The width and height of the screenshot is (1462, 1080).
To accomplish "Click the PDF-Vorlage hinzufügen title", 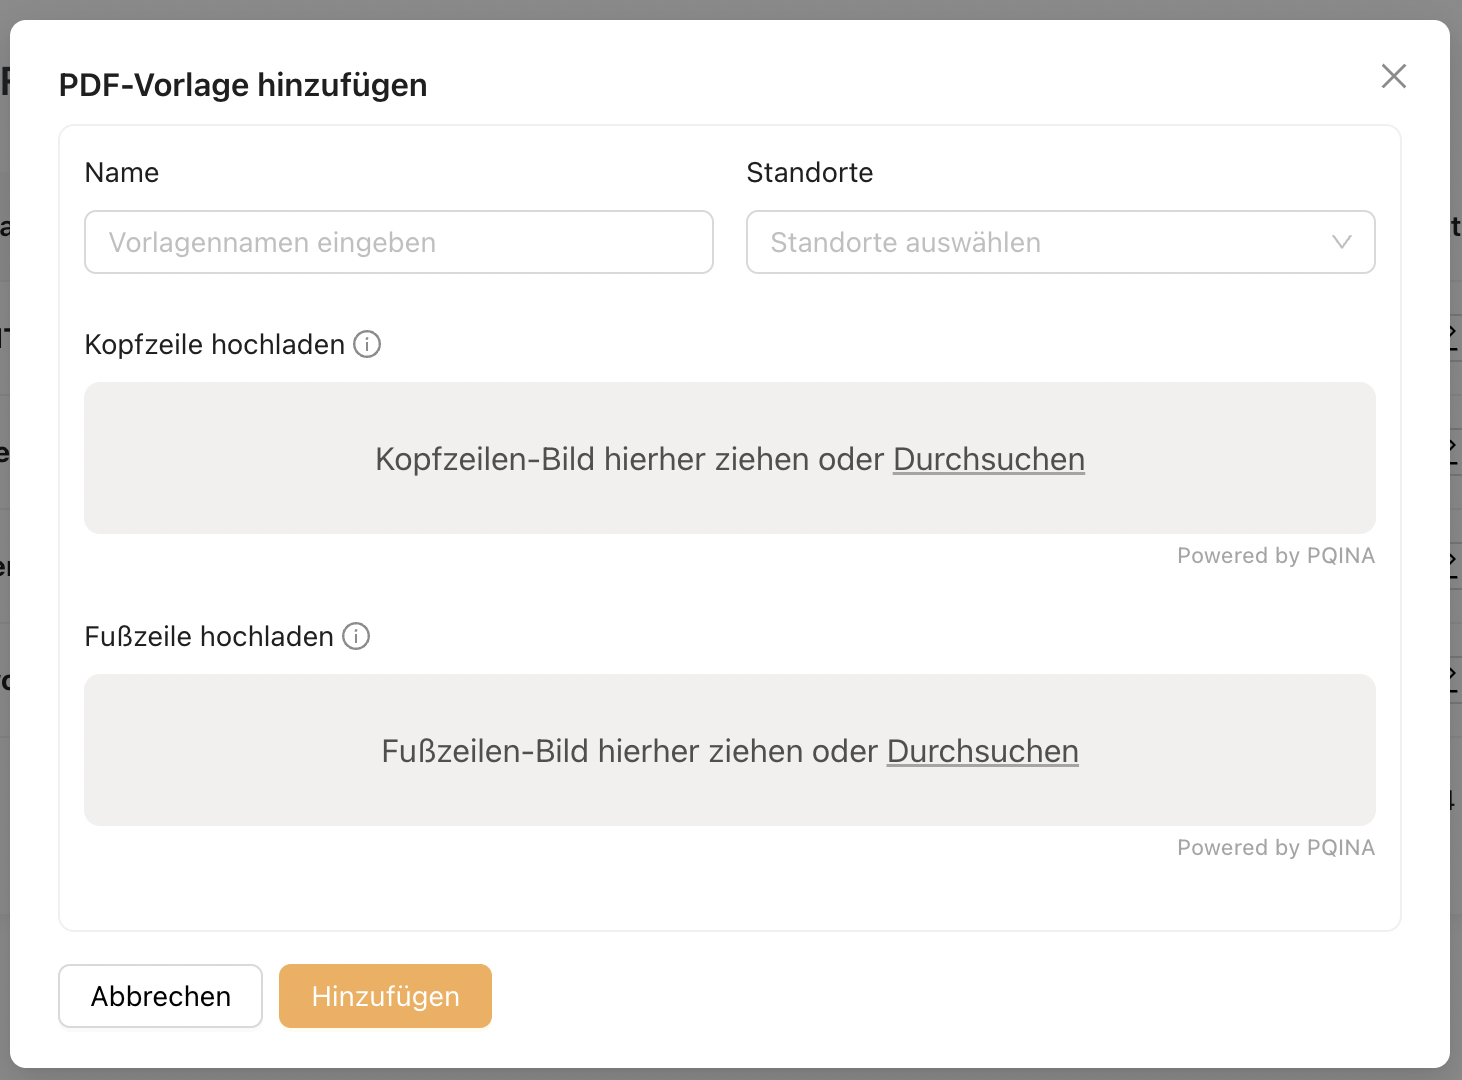I will (x=243, y=85).
